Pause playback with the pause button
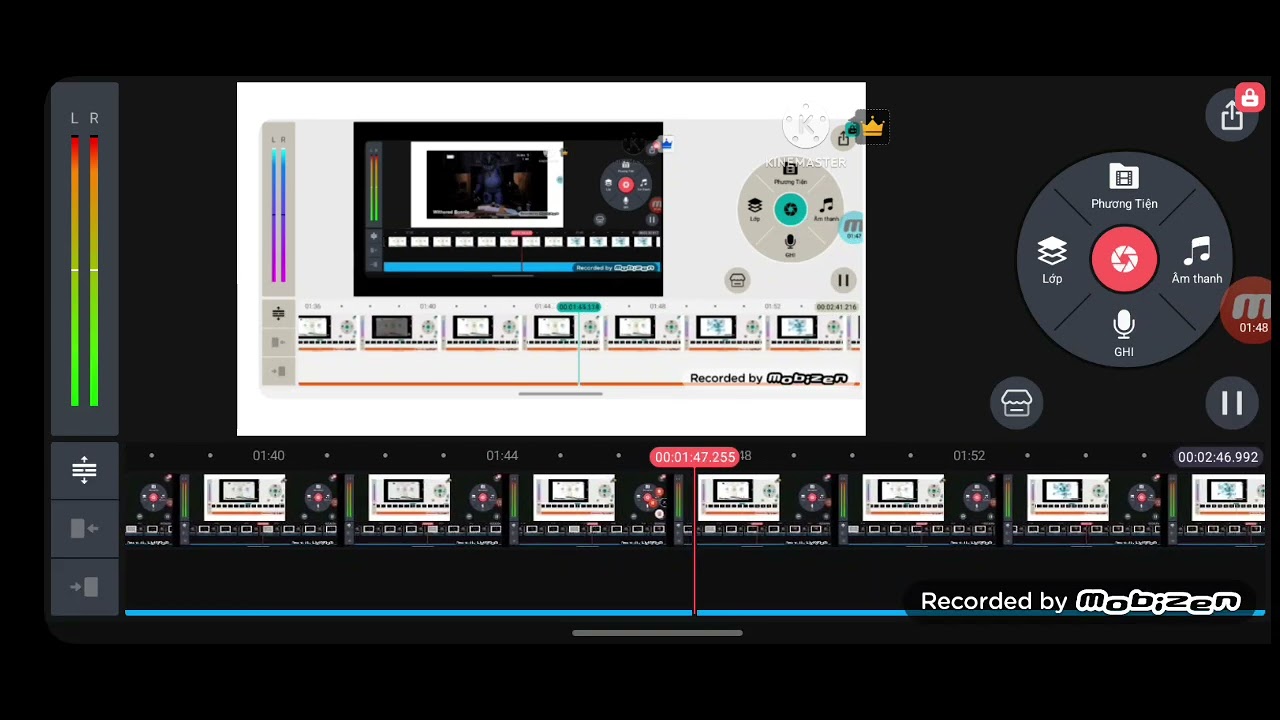Image resolution: width=1280 pixels, height=720 pixels. [1232, 403]
